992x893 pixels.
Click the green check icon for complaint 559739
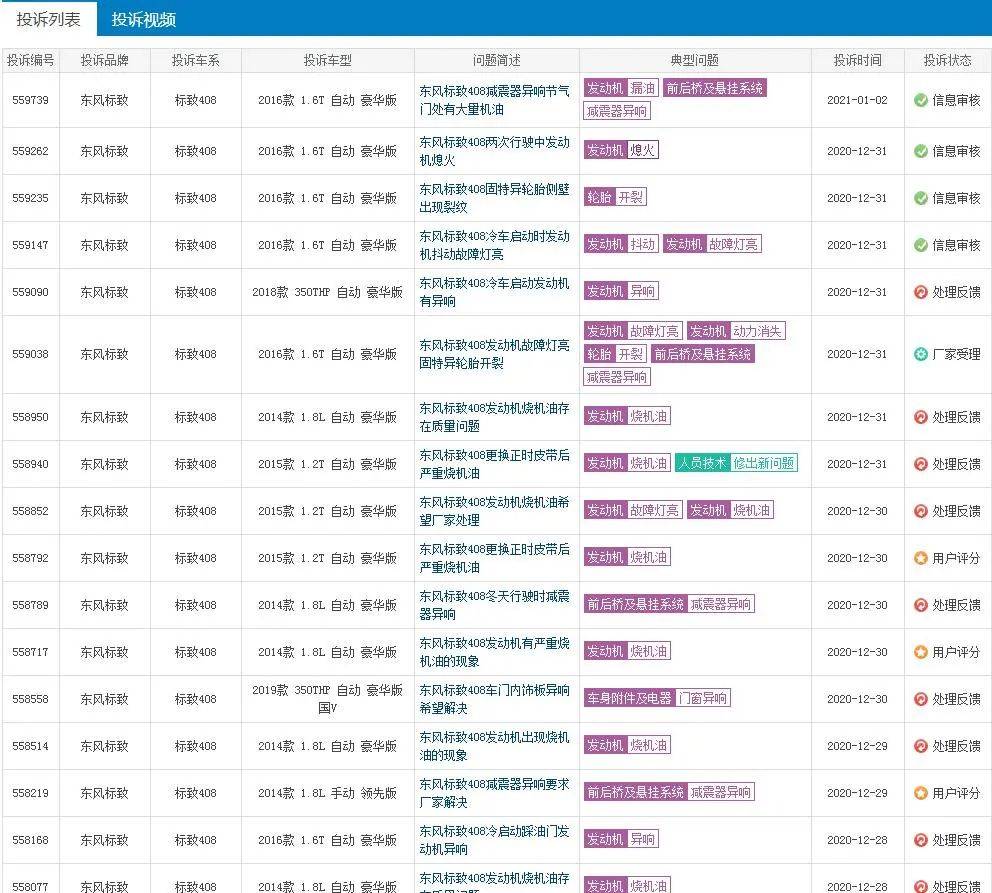(921, 100)
